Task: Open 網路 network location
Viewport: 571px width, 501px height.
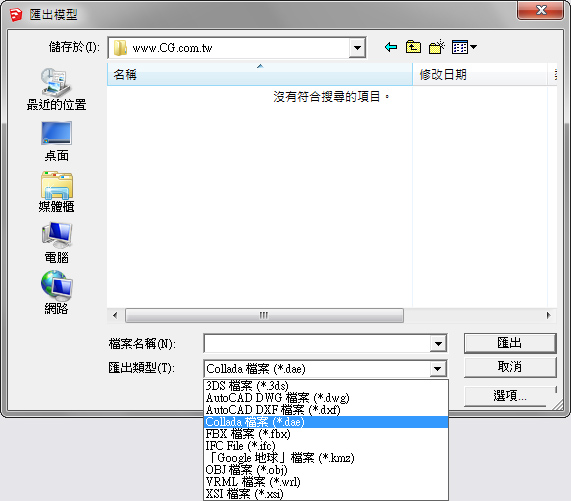Action: pyautogui.click(x=56, y=293)
